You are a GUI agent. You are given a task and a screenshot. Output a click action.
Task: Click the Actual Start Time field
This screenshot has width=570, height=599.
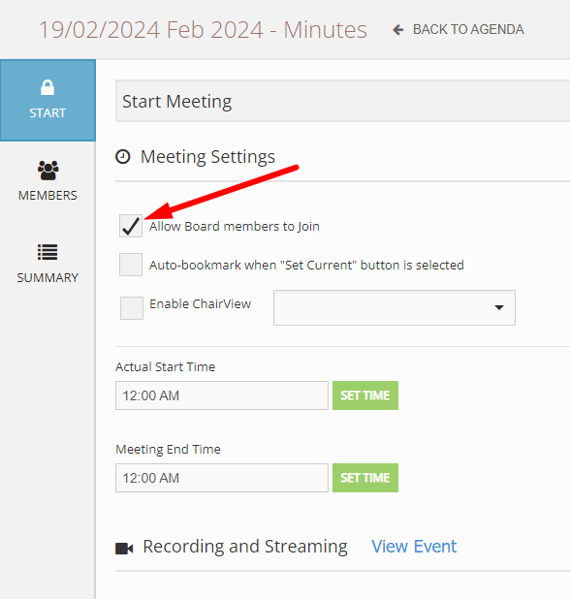(x=222, y=395)
